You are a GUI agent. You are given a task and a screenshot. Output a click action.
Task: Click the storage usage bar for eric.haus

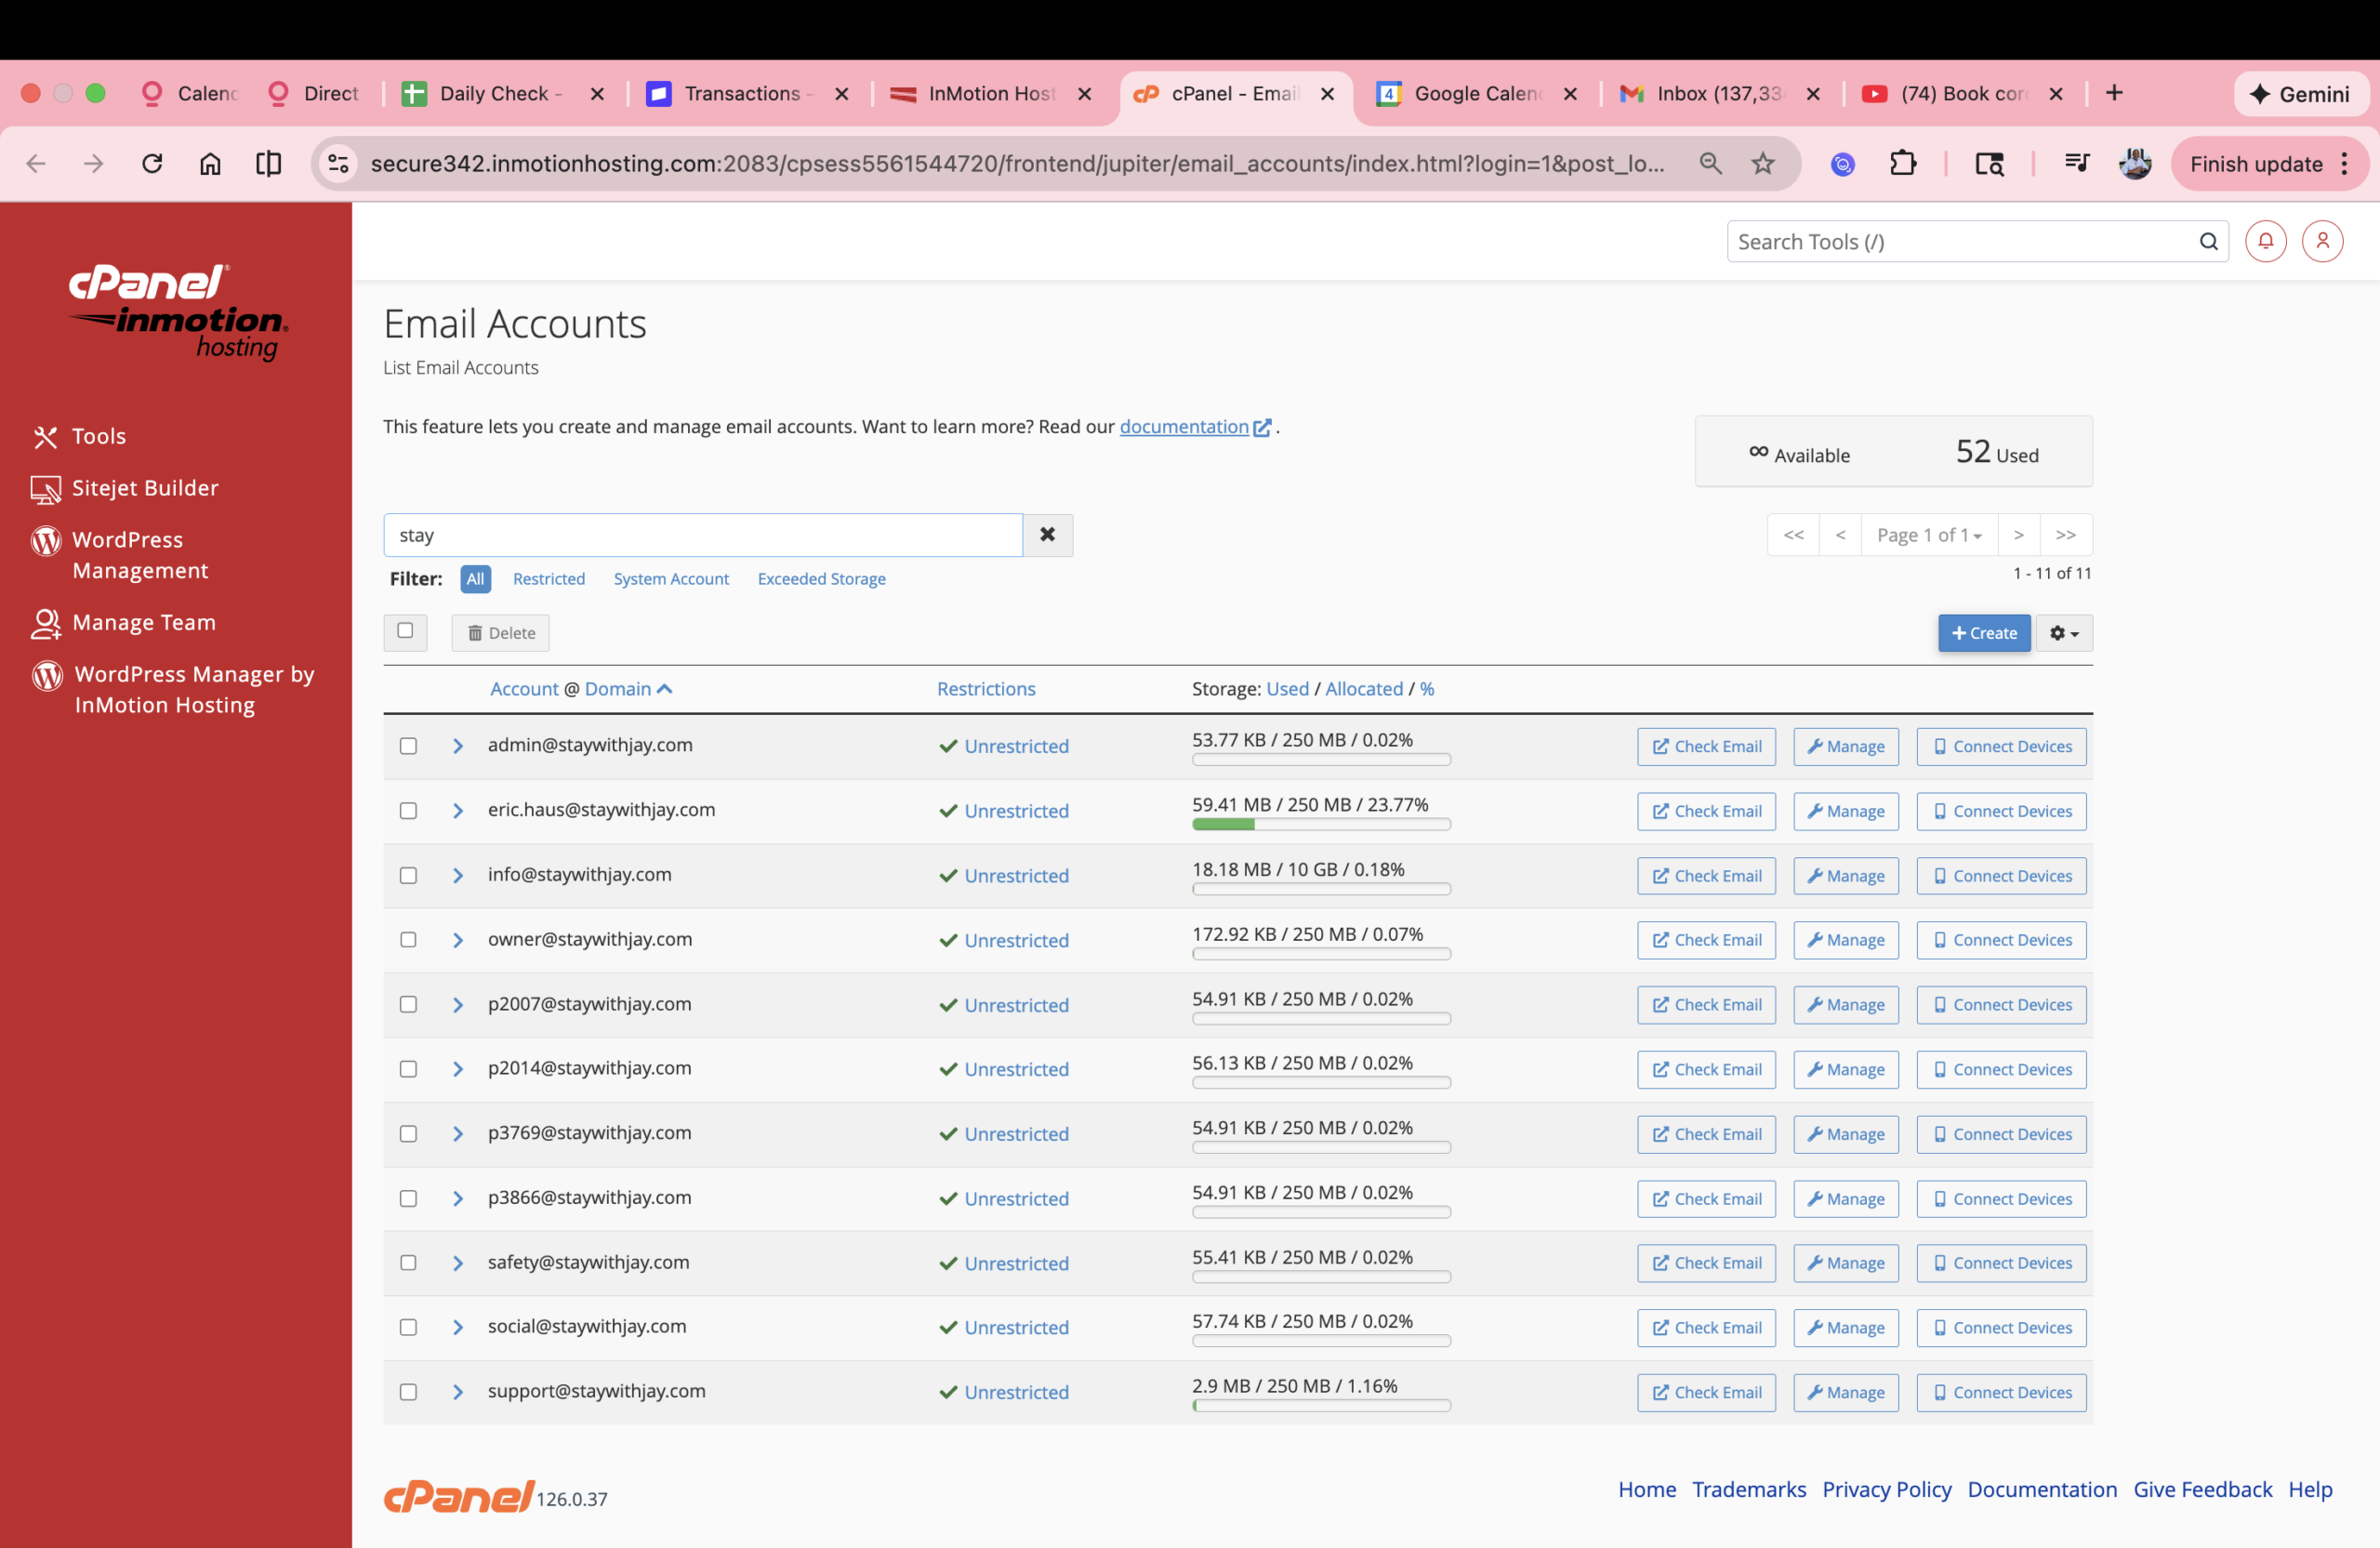pyautogui.click(x=1320, y=825)
